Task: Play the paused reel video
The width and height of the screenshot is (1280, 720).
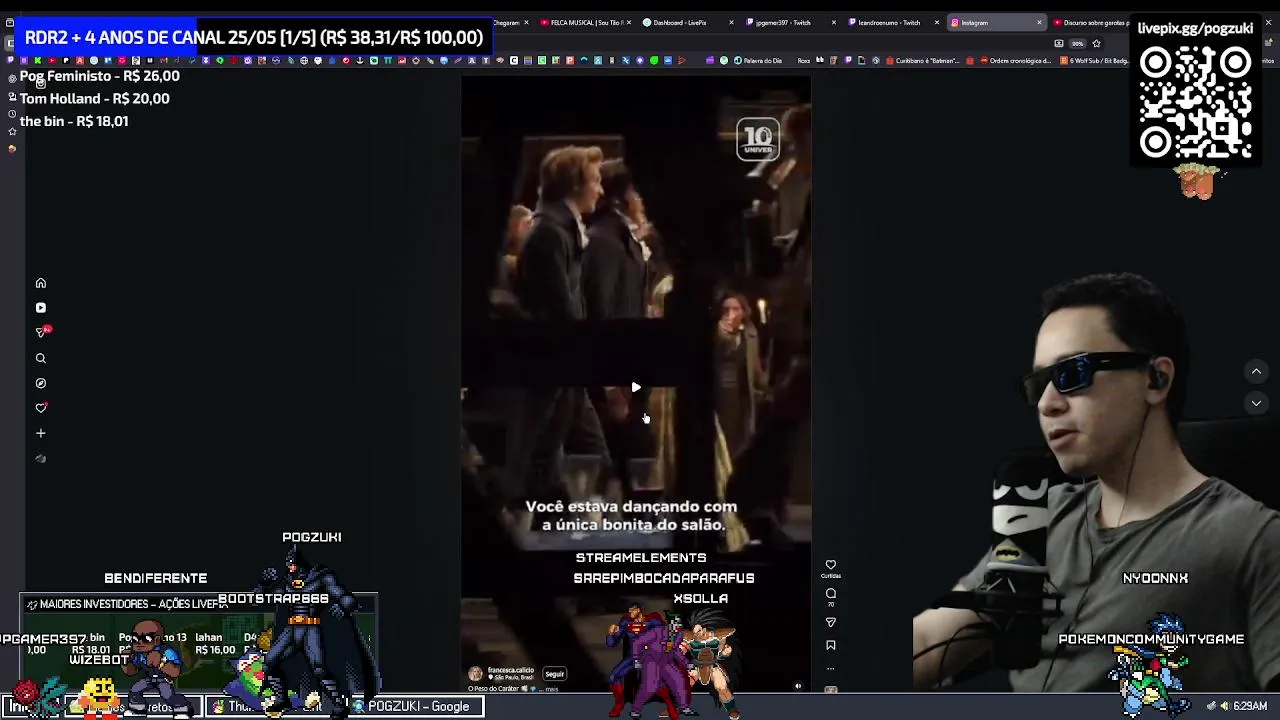Action: [x=636, y=387]
